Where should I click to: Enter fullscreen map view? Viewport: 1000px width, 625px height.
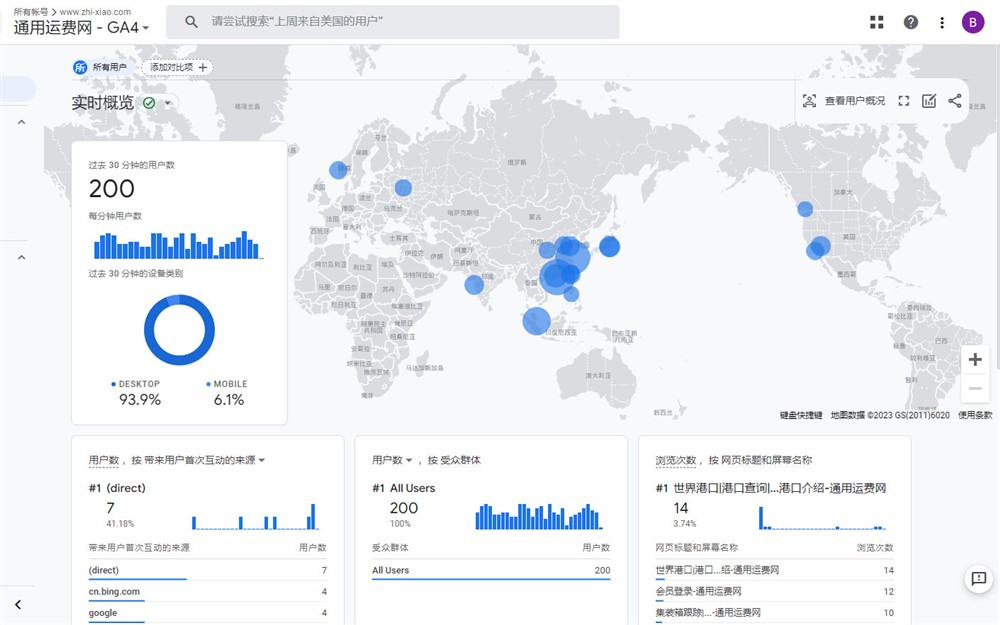[x=904, y=101]
